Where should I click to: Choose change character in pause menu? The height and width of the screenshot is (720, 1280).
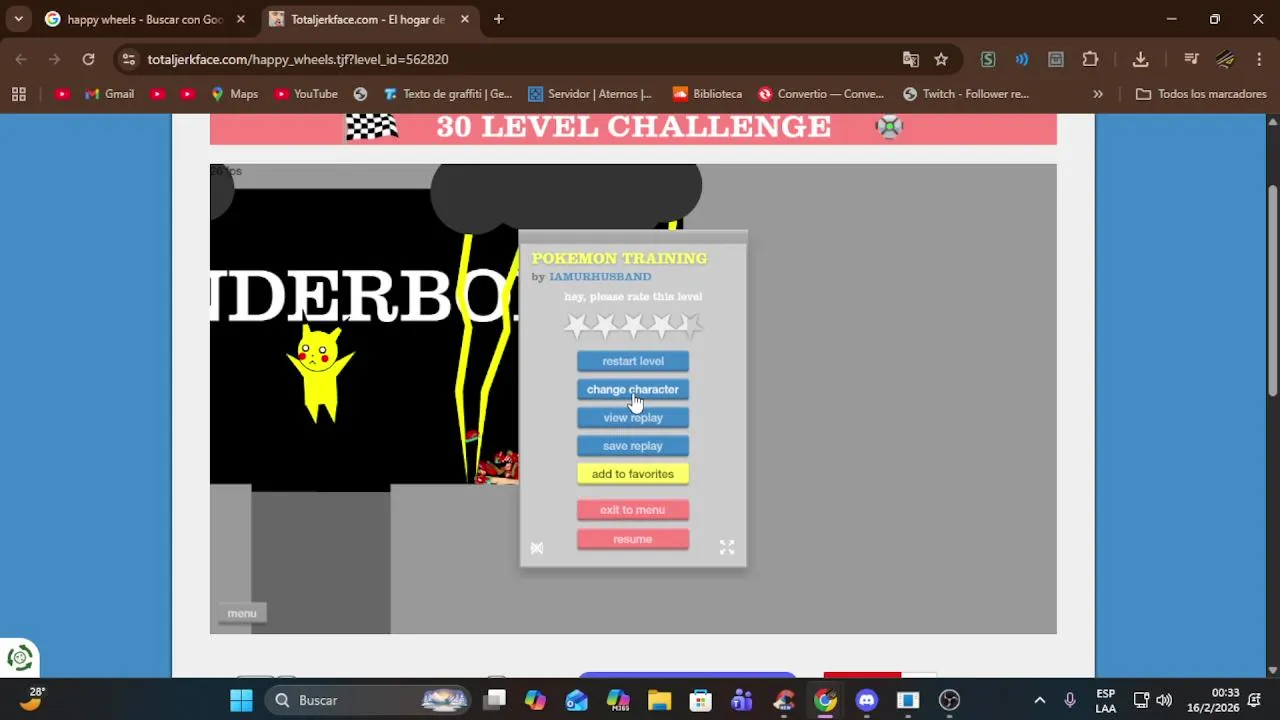pos(632,389)
